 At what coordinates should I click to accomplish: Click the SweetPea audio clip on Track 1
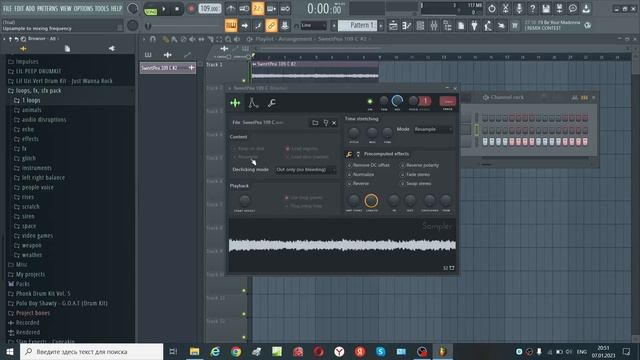[x=315, y=70]
